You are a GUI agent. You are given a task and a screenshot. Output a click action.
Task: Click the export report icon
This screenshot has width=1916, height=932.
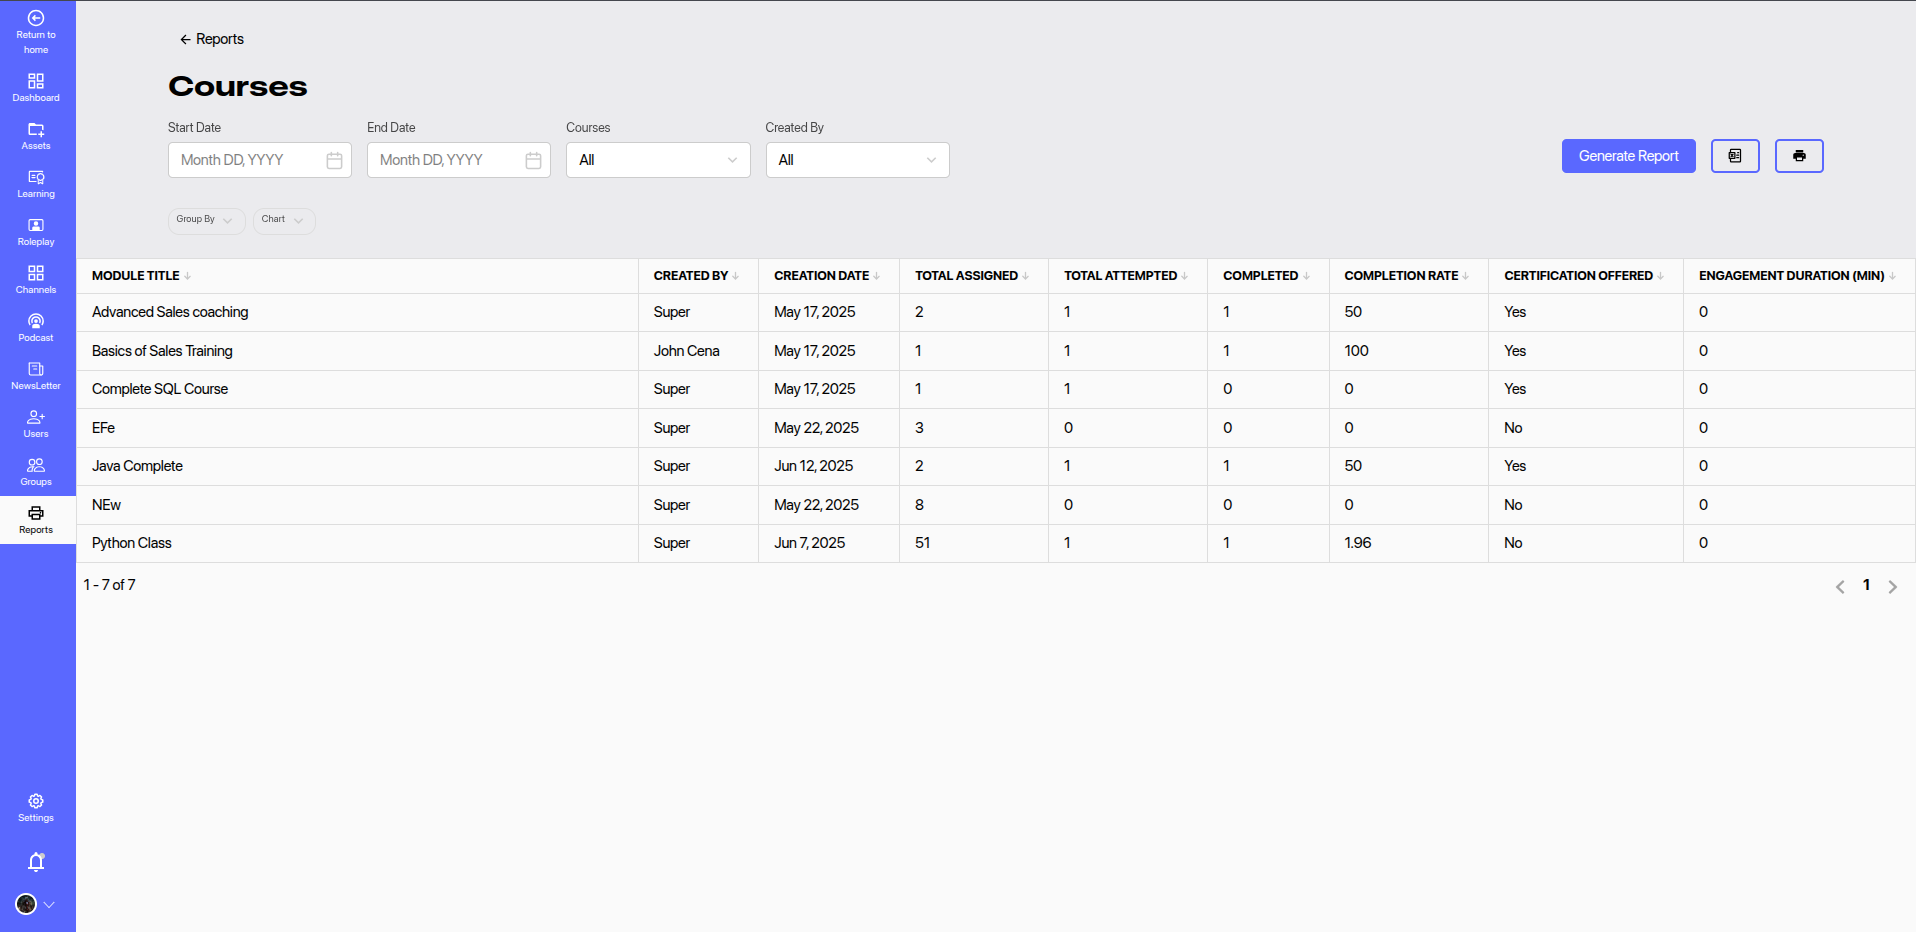(x=1735, y=156)
